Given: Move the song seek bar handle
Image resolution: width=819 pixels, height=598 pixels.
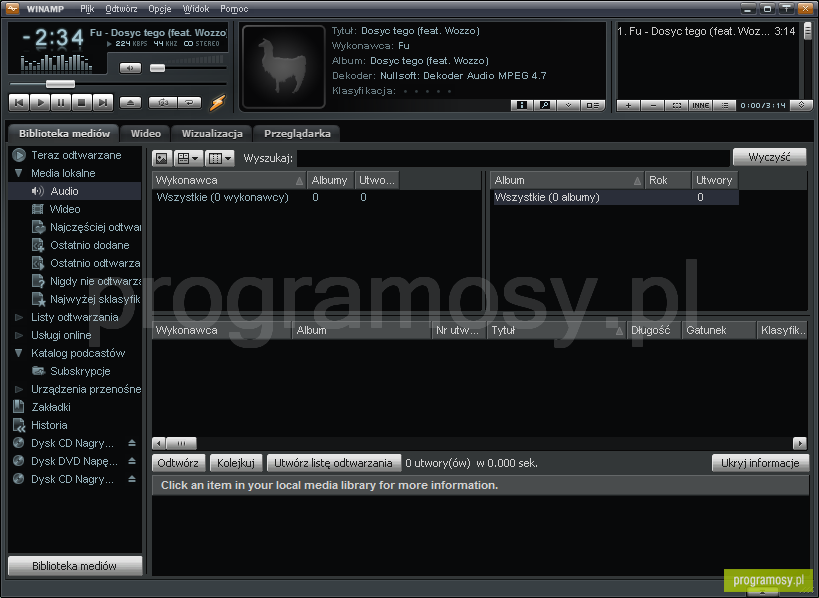Looking at the screenshot, I should [60, 84].
